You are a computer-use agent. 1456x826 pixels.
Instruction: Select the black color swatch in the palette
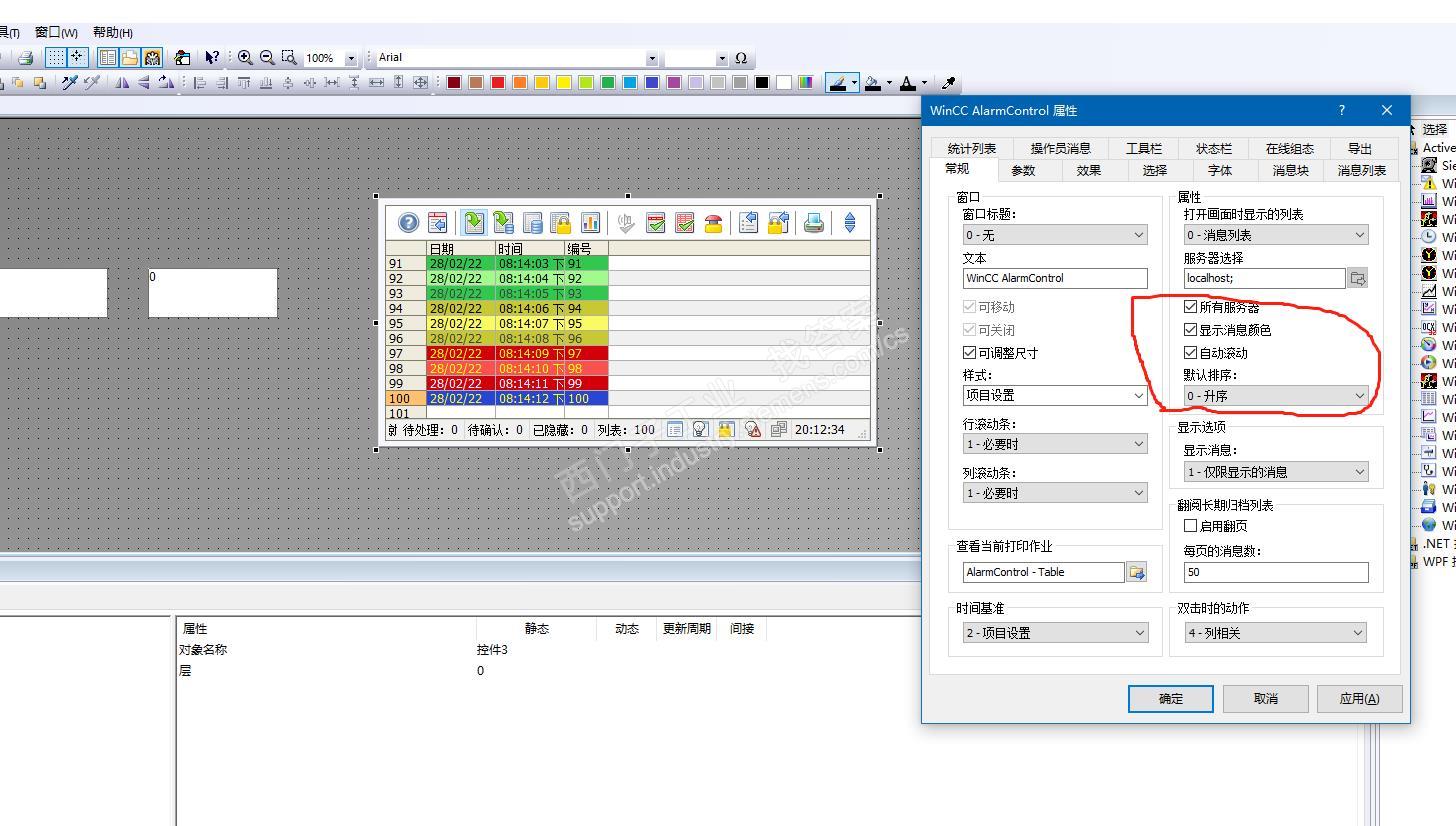762,83
